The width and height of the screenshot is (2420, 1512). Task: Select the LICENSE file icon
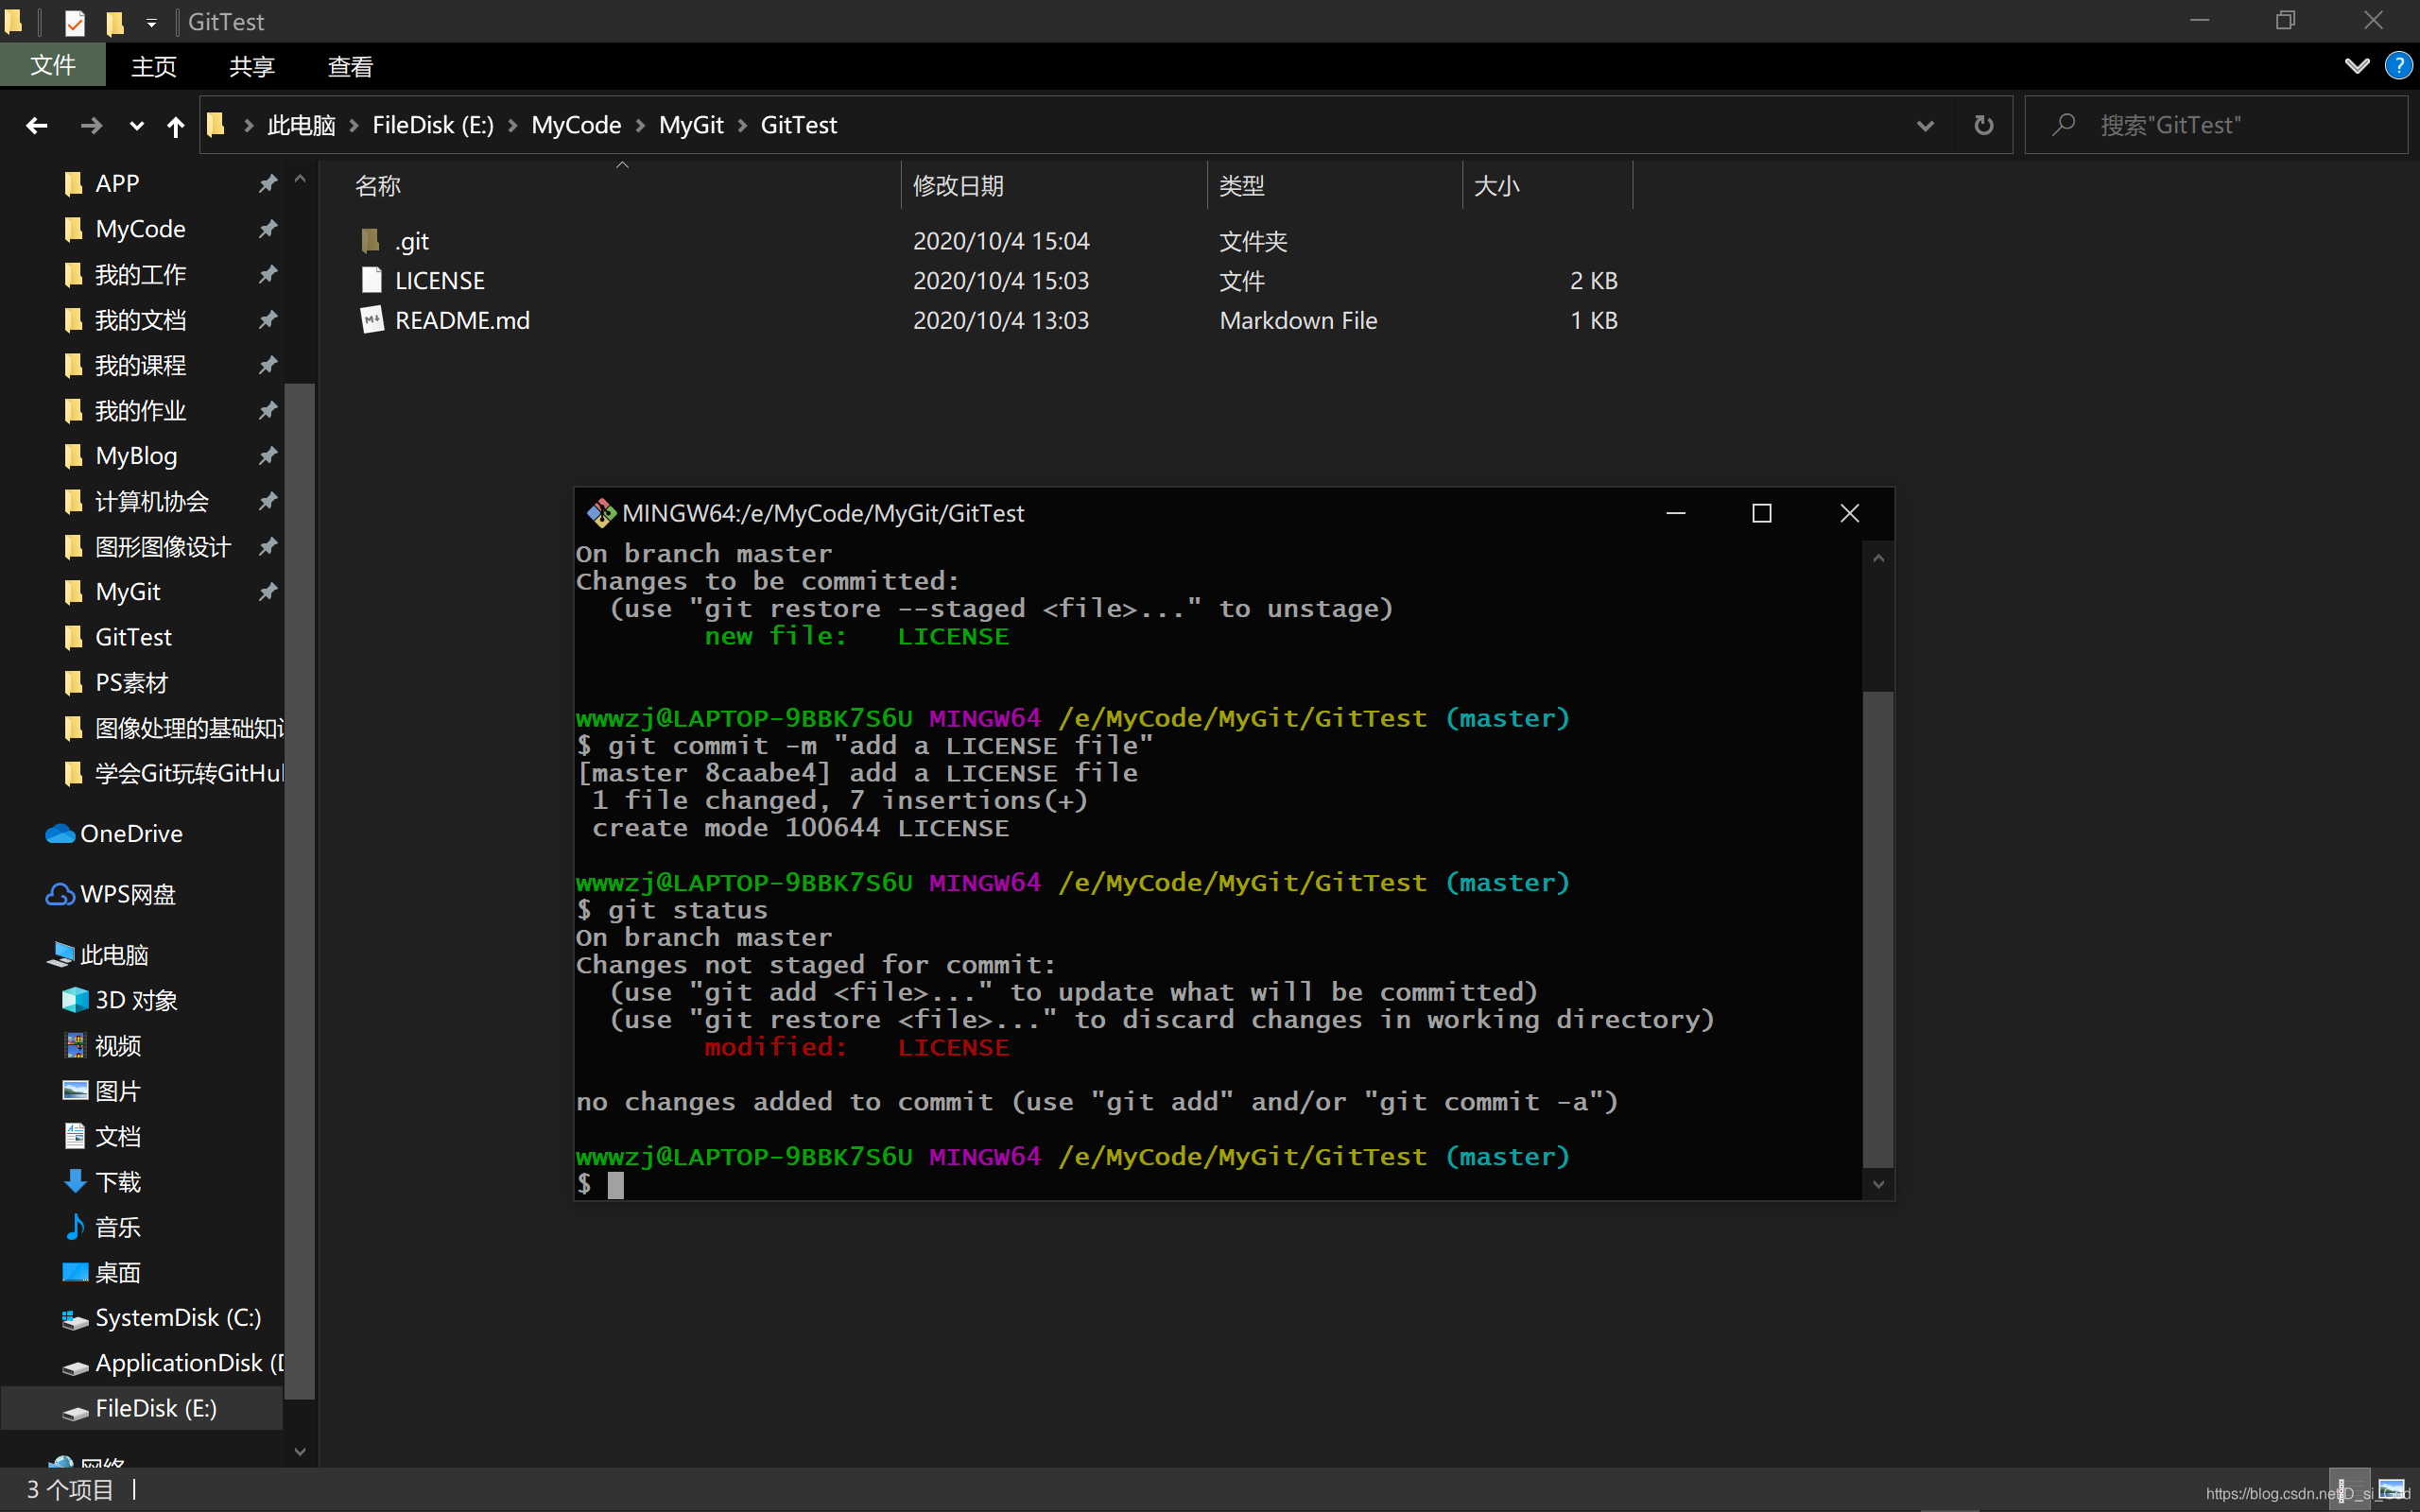click(371, 280)
